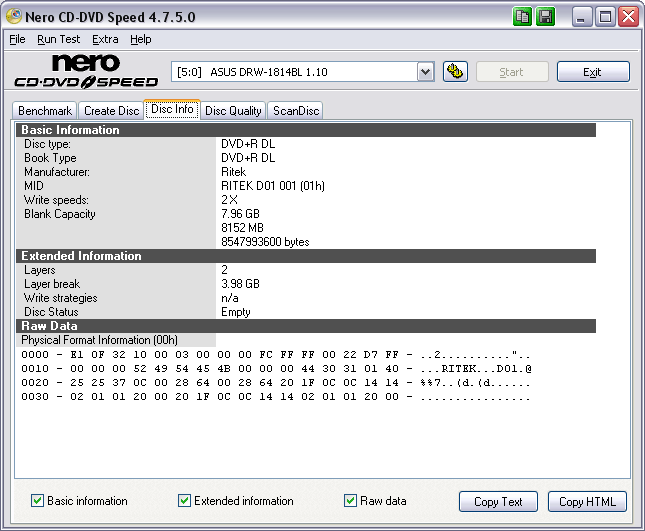Open the Extra menu

(x=105, y=39)
